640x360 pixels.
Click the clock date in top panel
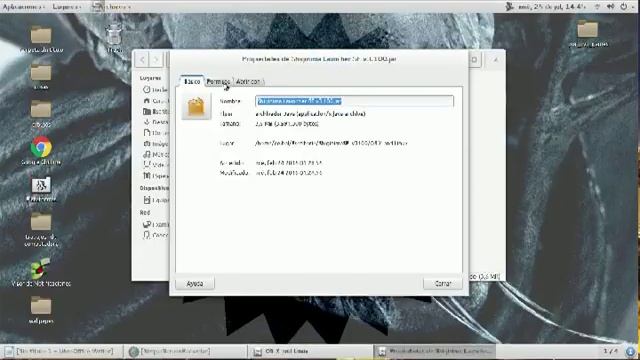[x=552, y=7]
